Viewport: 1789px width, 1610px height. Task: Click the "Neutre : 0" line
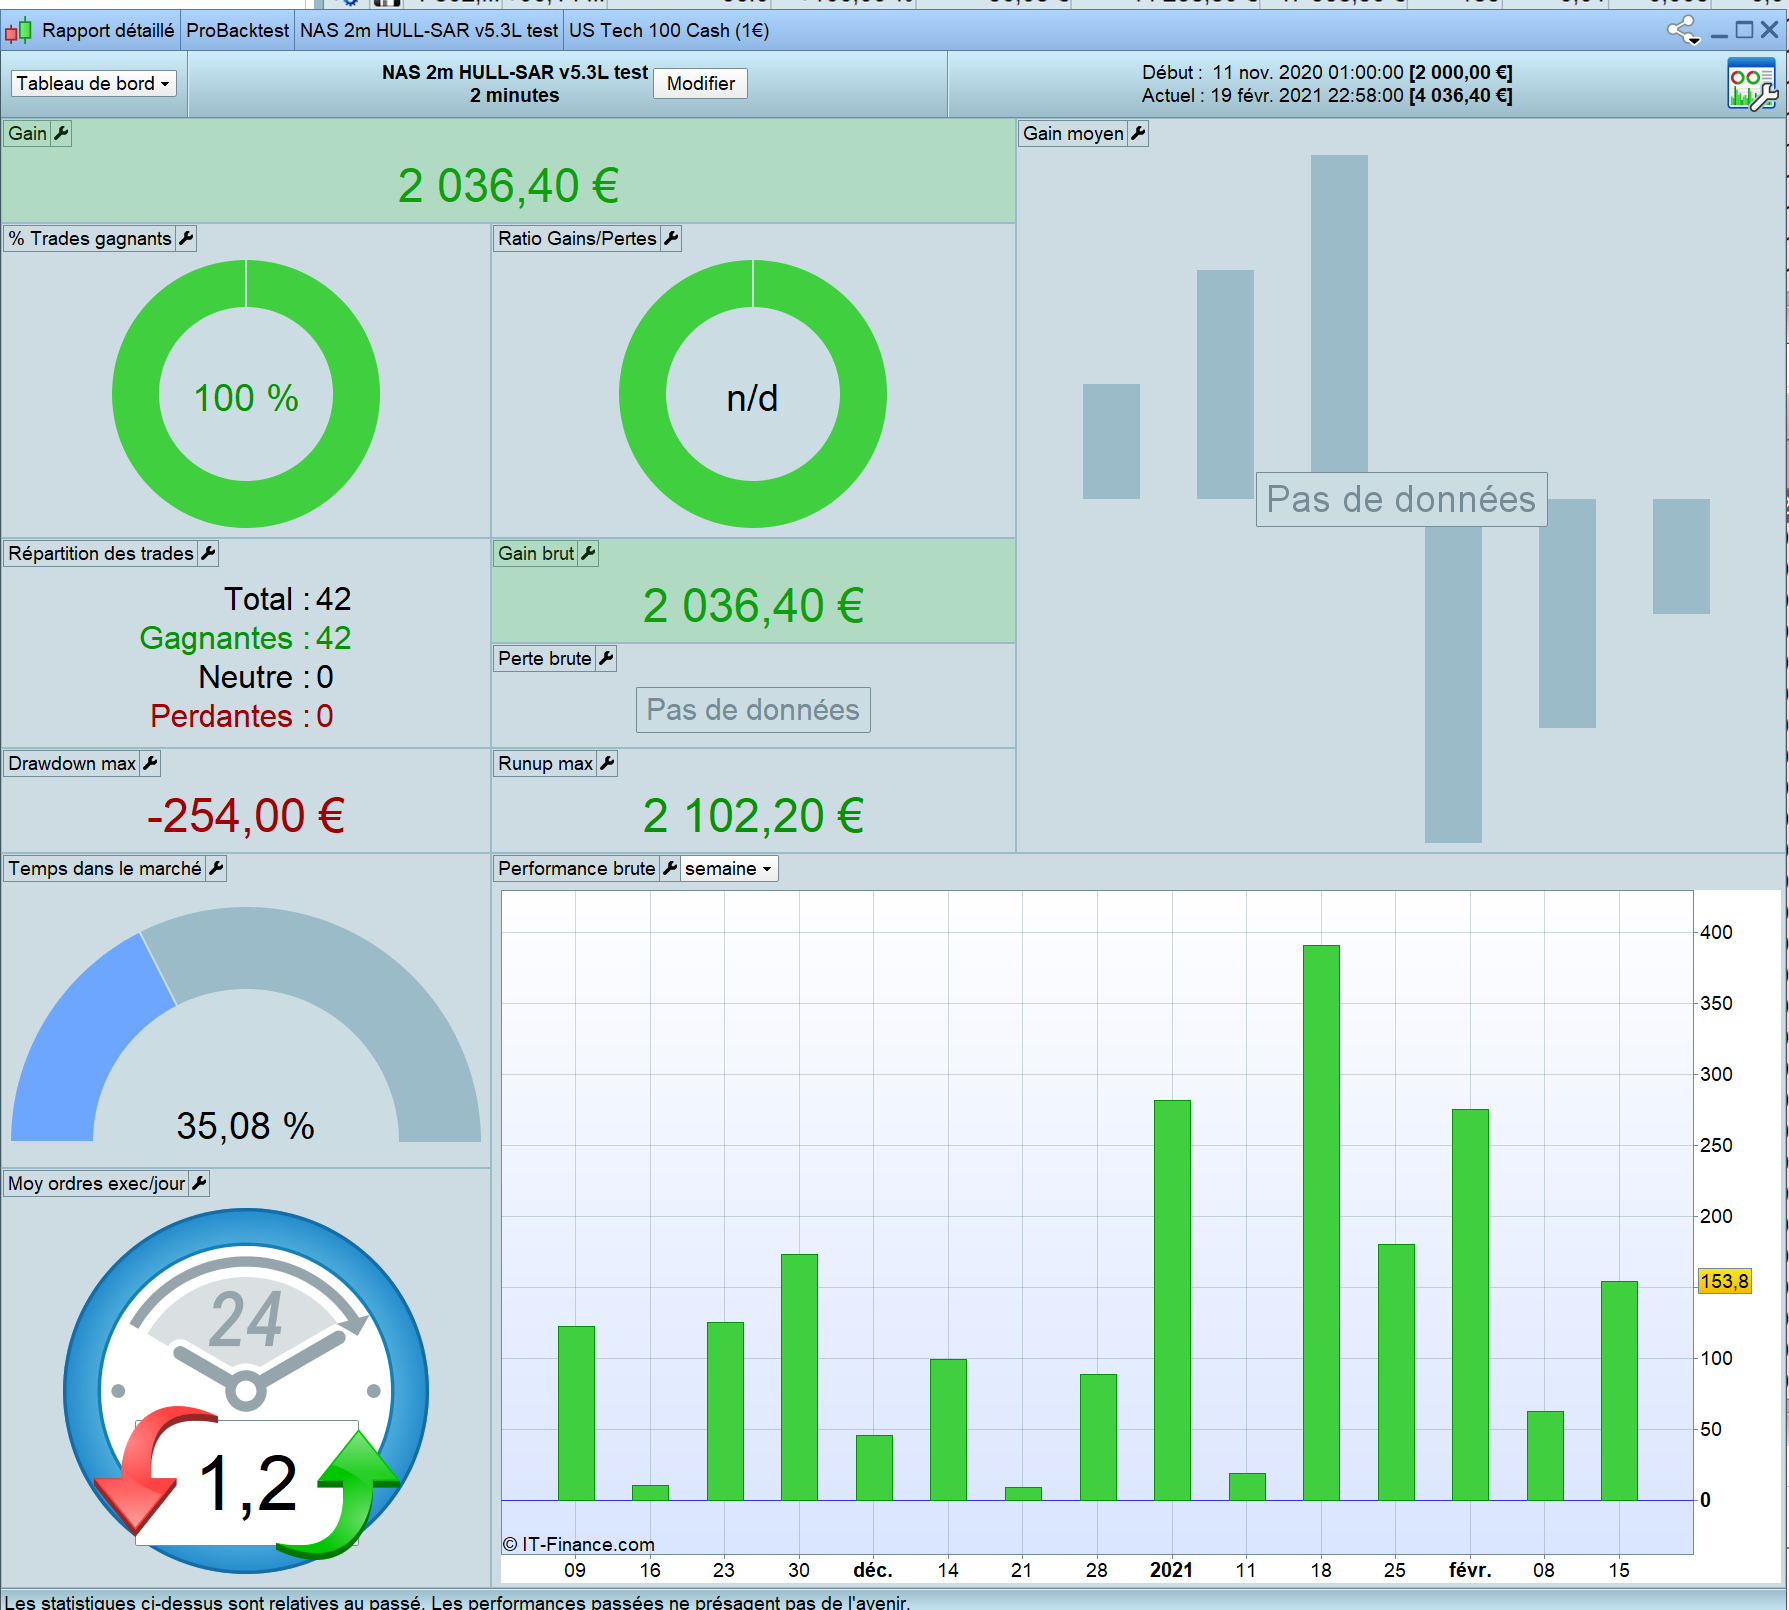click(266, 677)
